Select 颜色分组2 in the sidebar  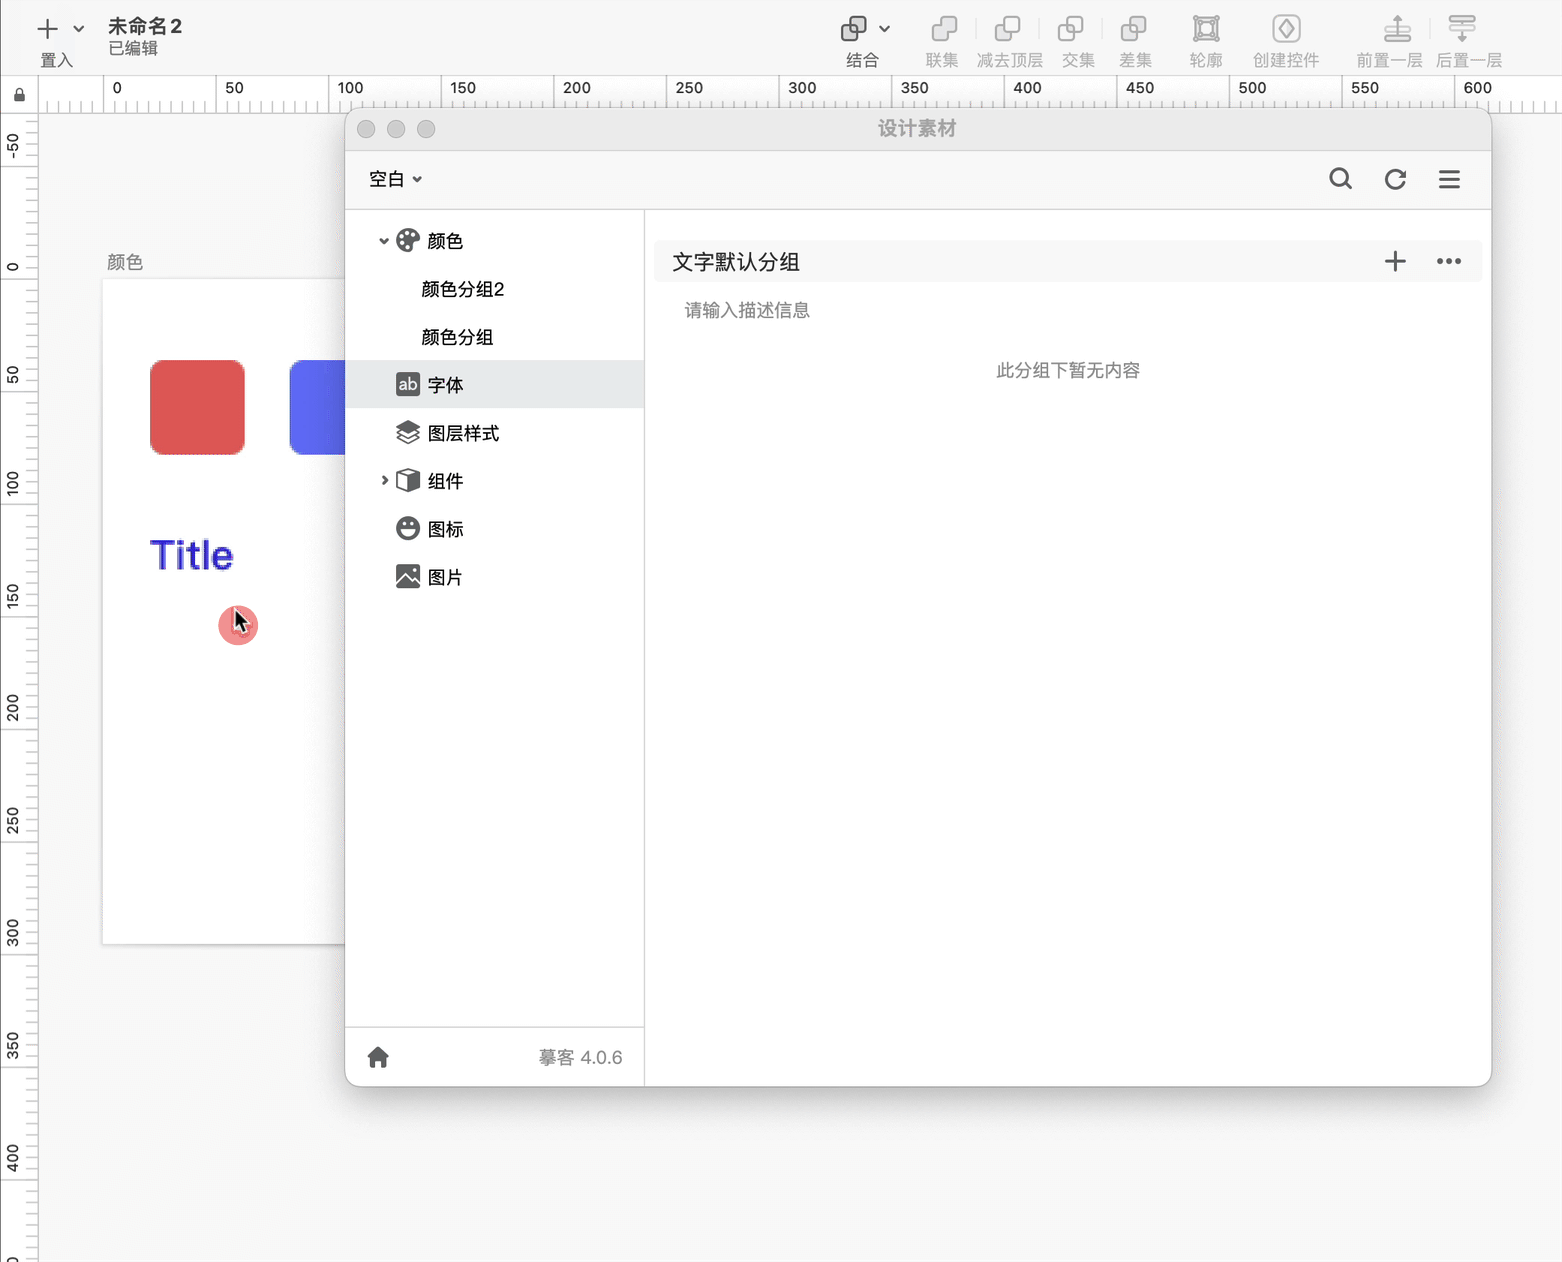tap(462, 289)
